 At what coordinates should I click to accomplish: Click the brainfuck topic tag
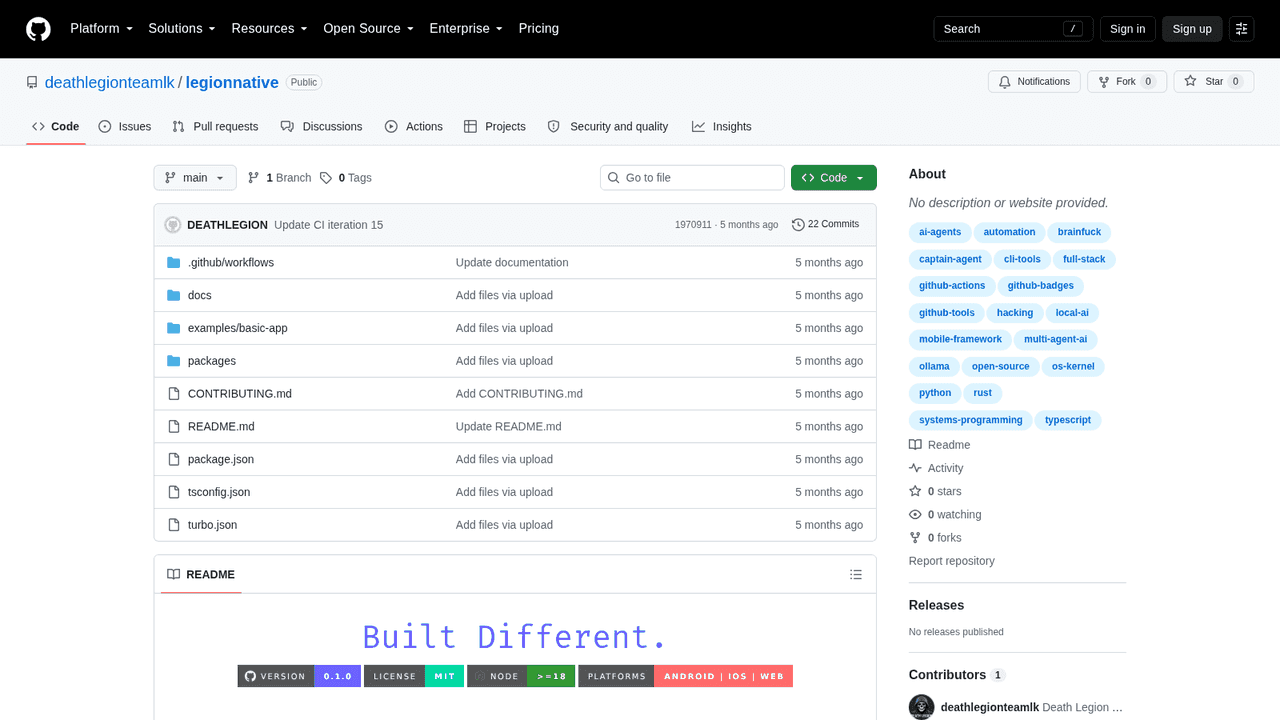point(1079,232)
